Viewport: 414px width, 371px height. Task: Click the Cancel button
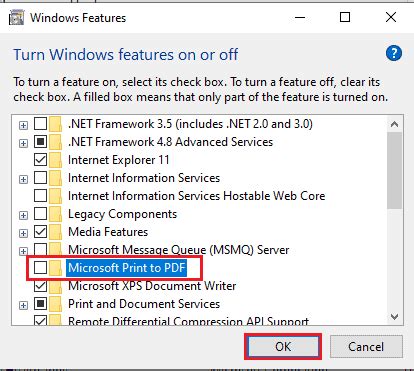click(366, 347)
